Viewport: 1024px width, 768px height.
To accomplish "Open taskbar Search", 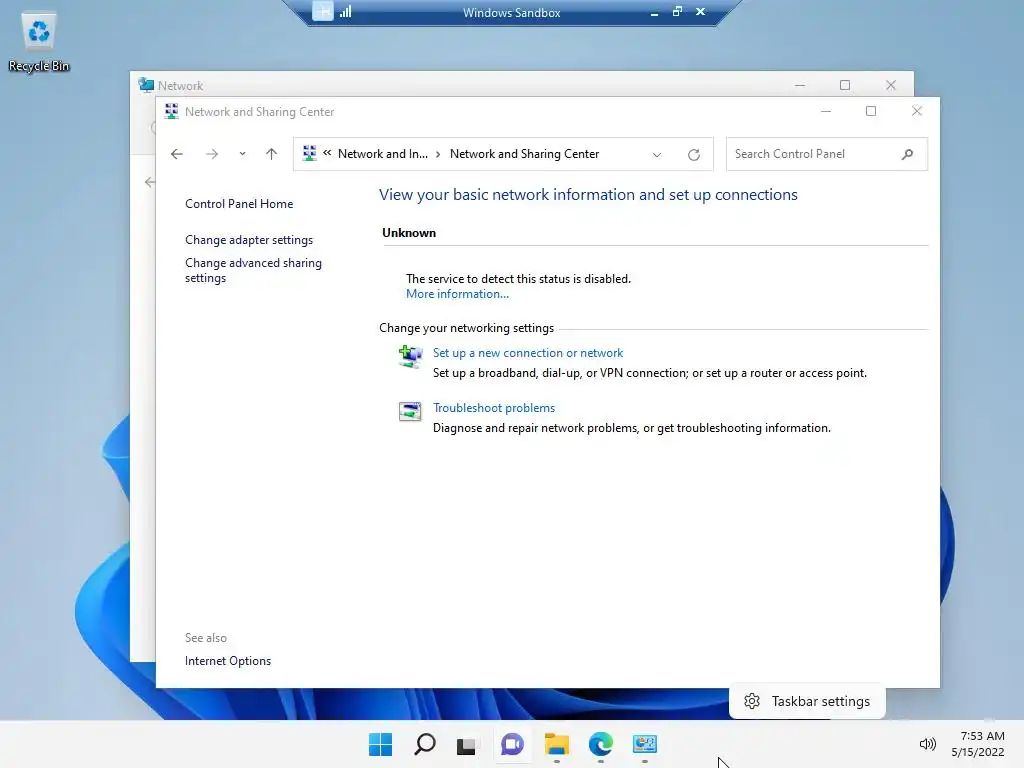I will (424, 744).
